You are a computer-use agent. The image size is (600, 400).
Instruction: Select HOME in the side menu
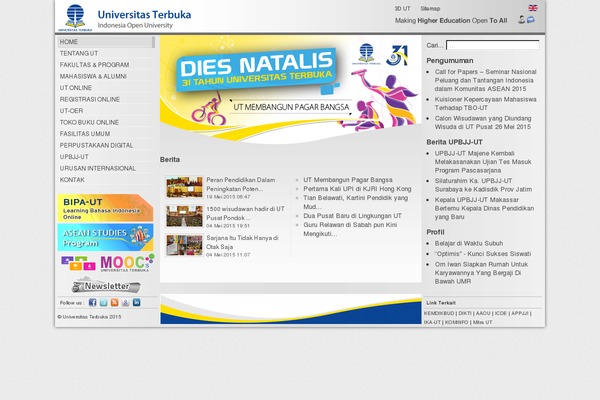coord(106,42)
